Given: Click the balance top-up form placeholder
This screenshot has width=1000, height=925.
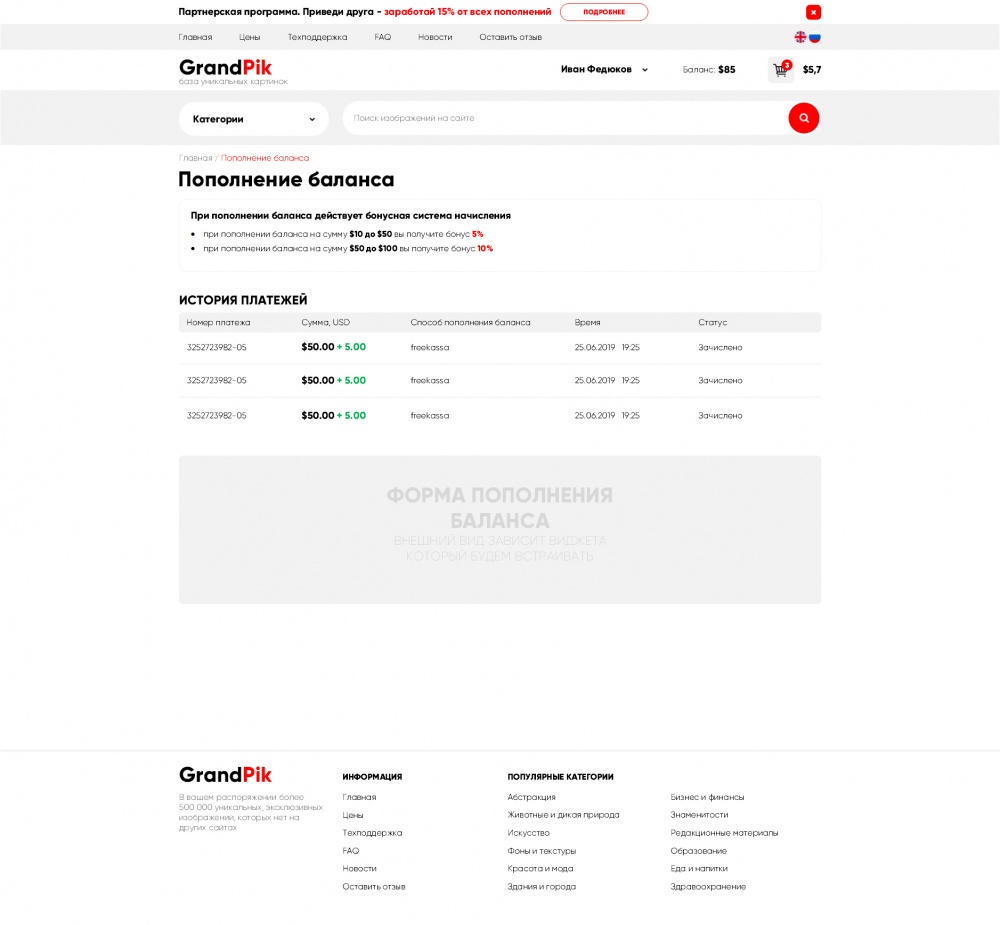Looking at the screenshot, I should point(500,530).
